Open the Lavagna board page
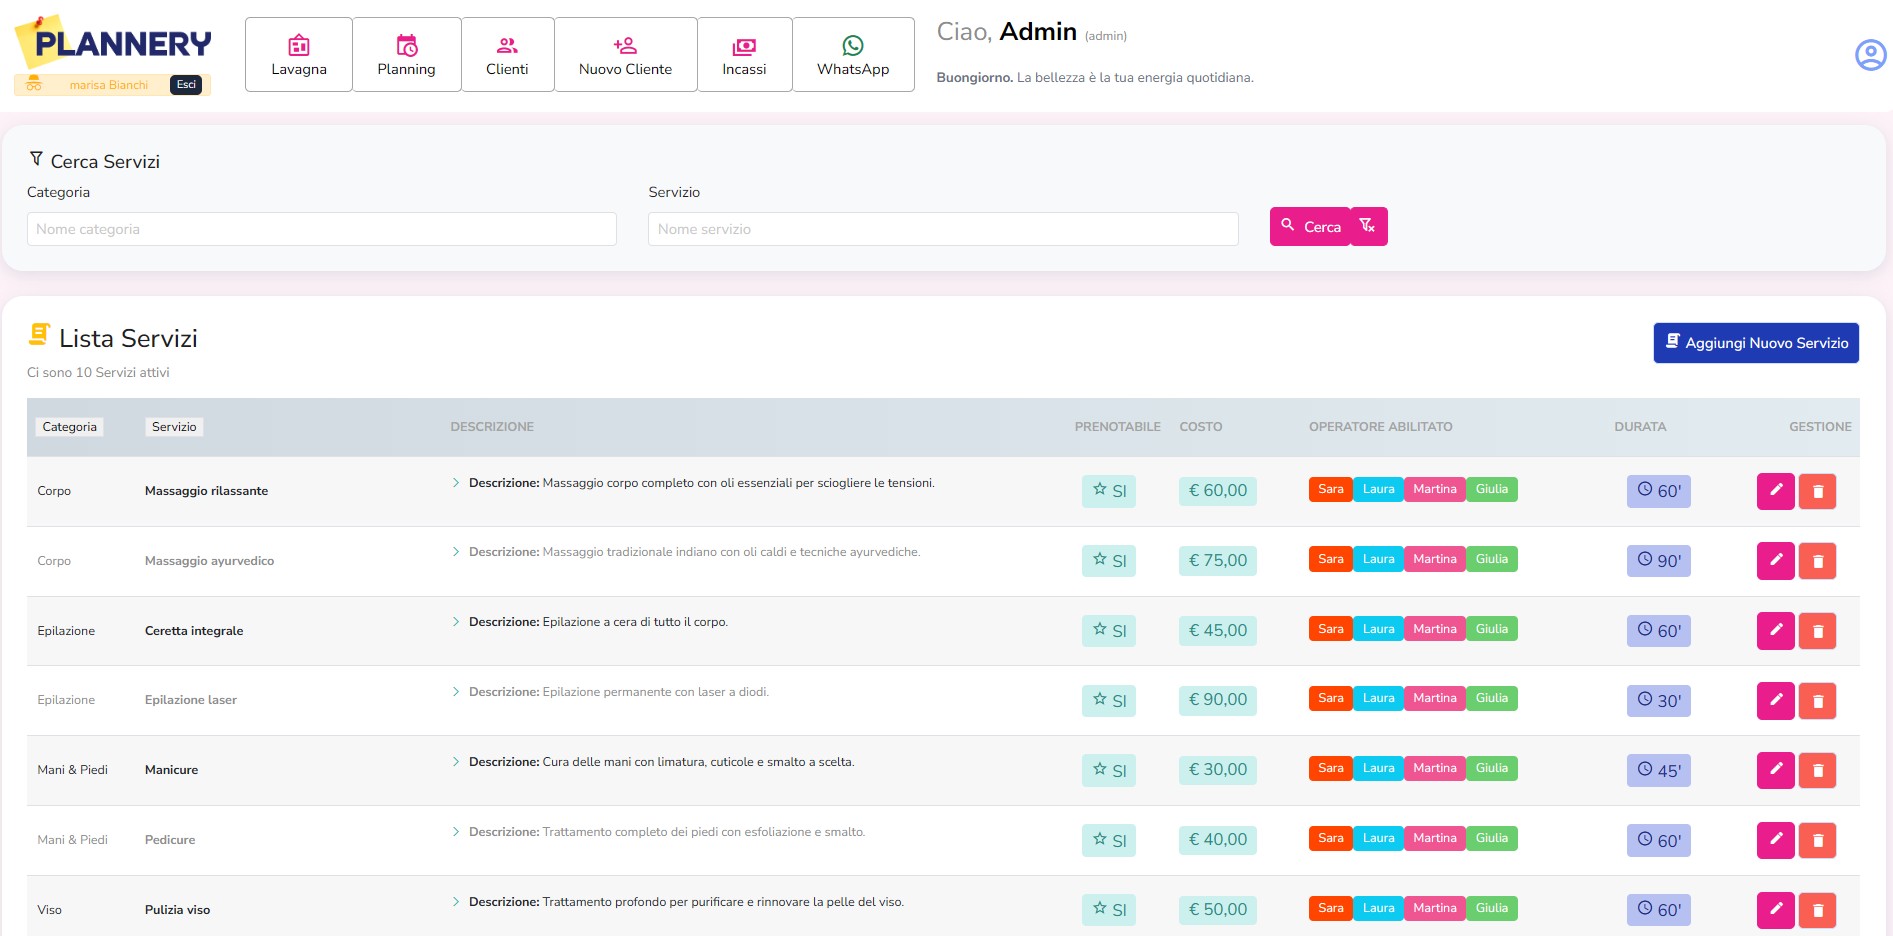The image size is (1893, 936). point(299,55)
